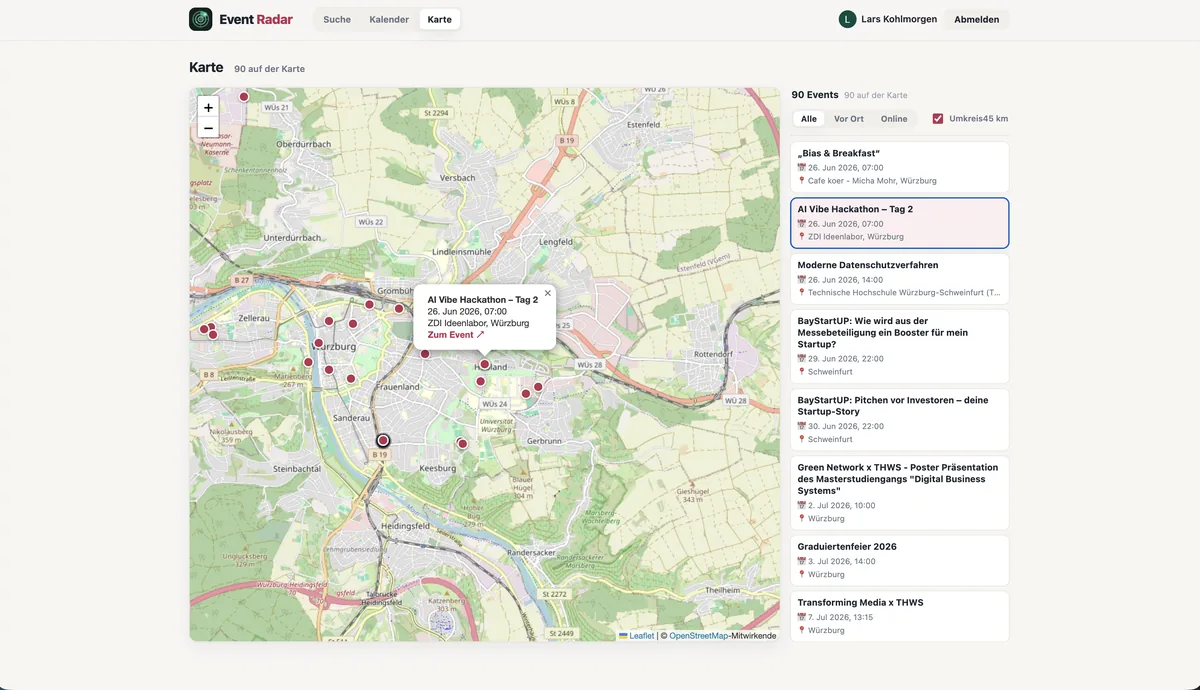The image size is (1200, 690).
Task: Zoom out the map with minus button
Action: point(208,128)
